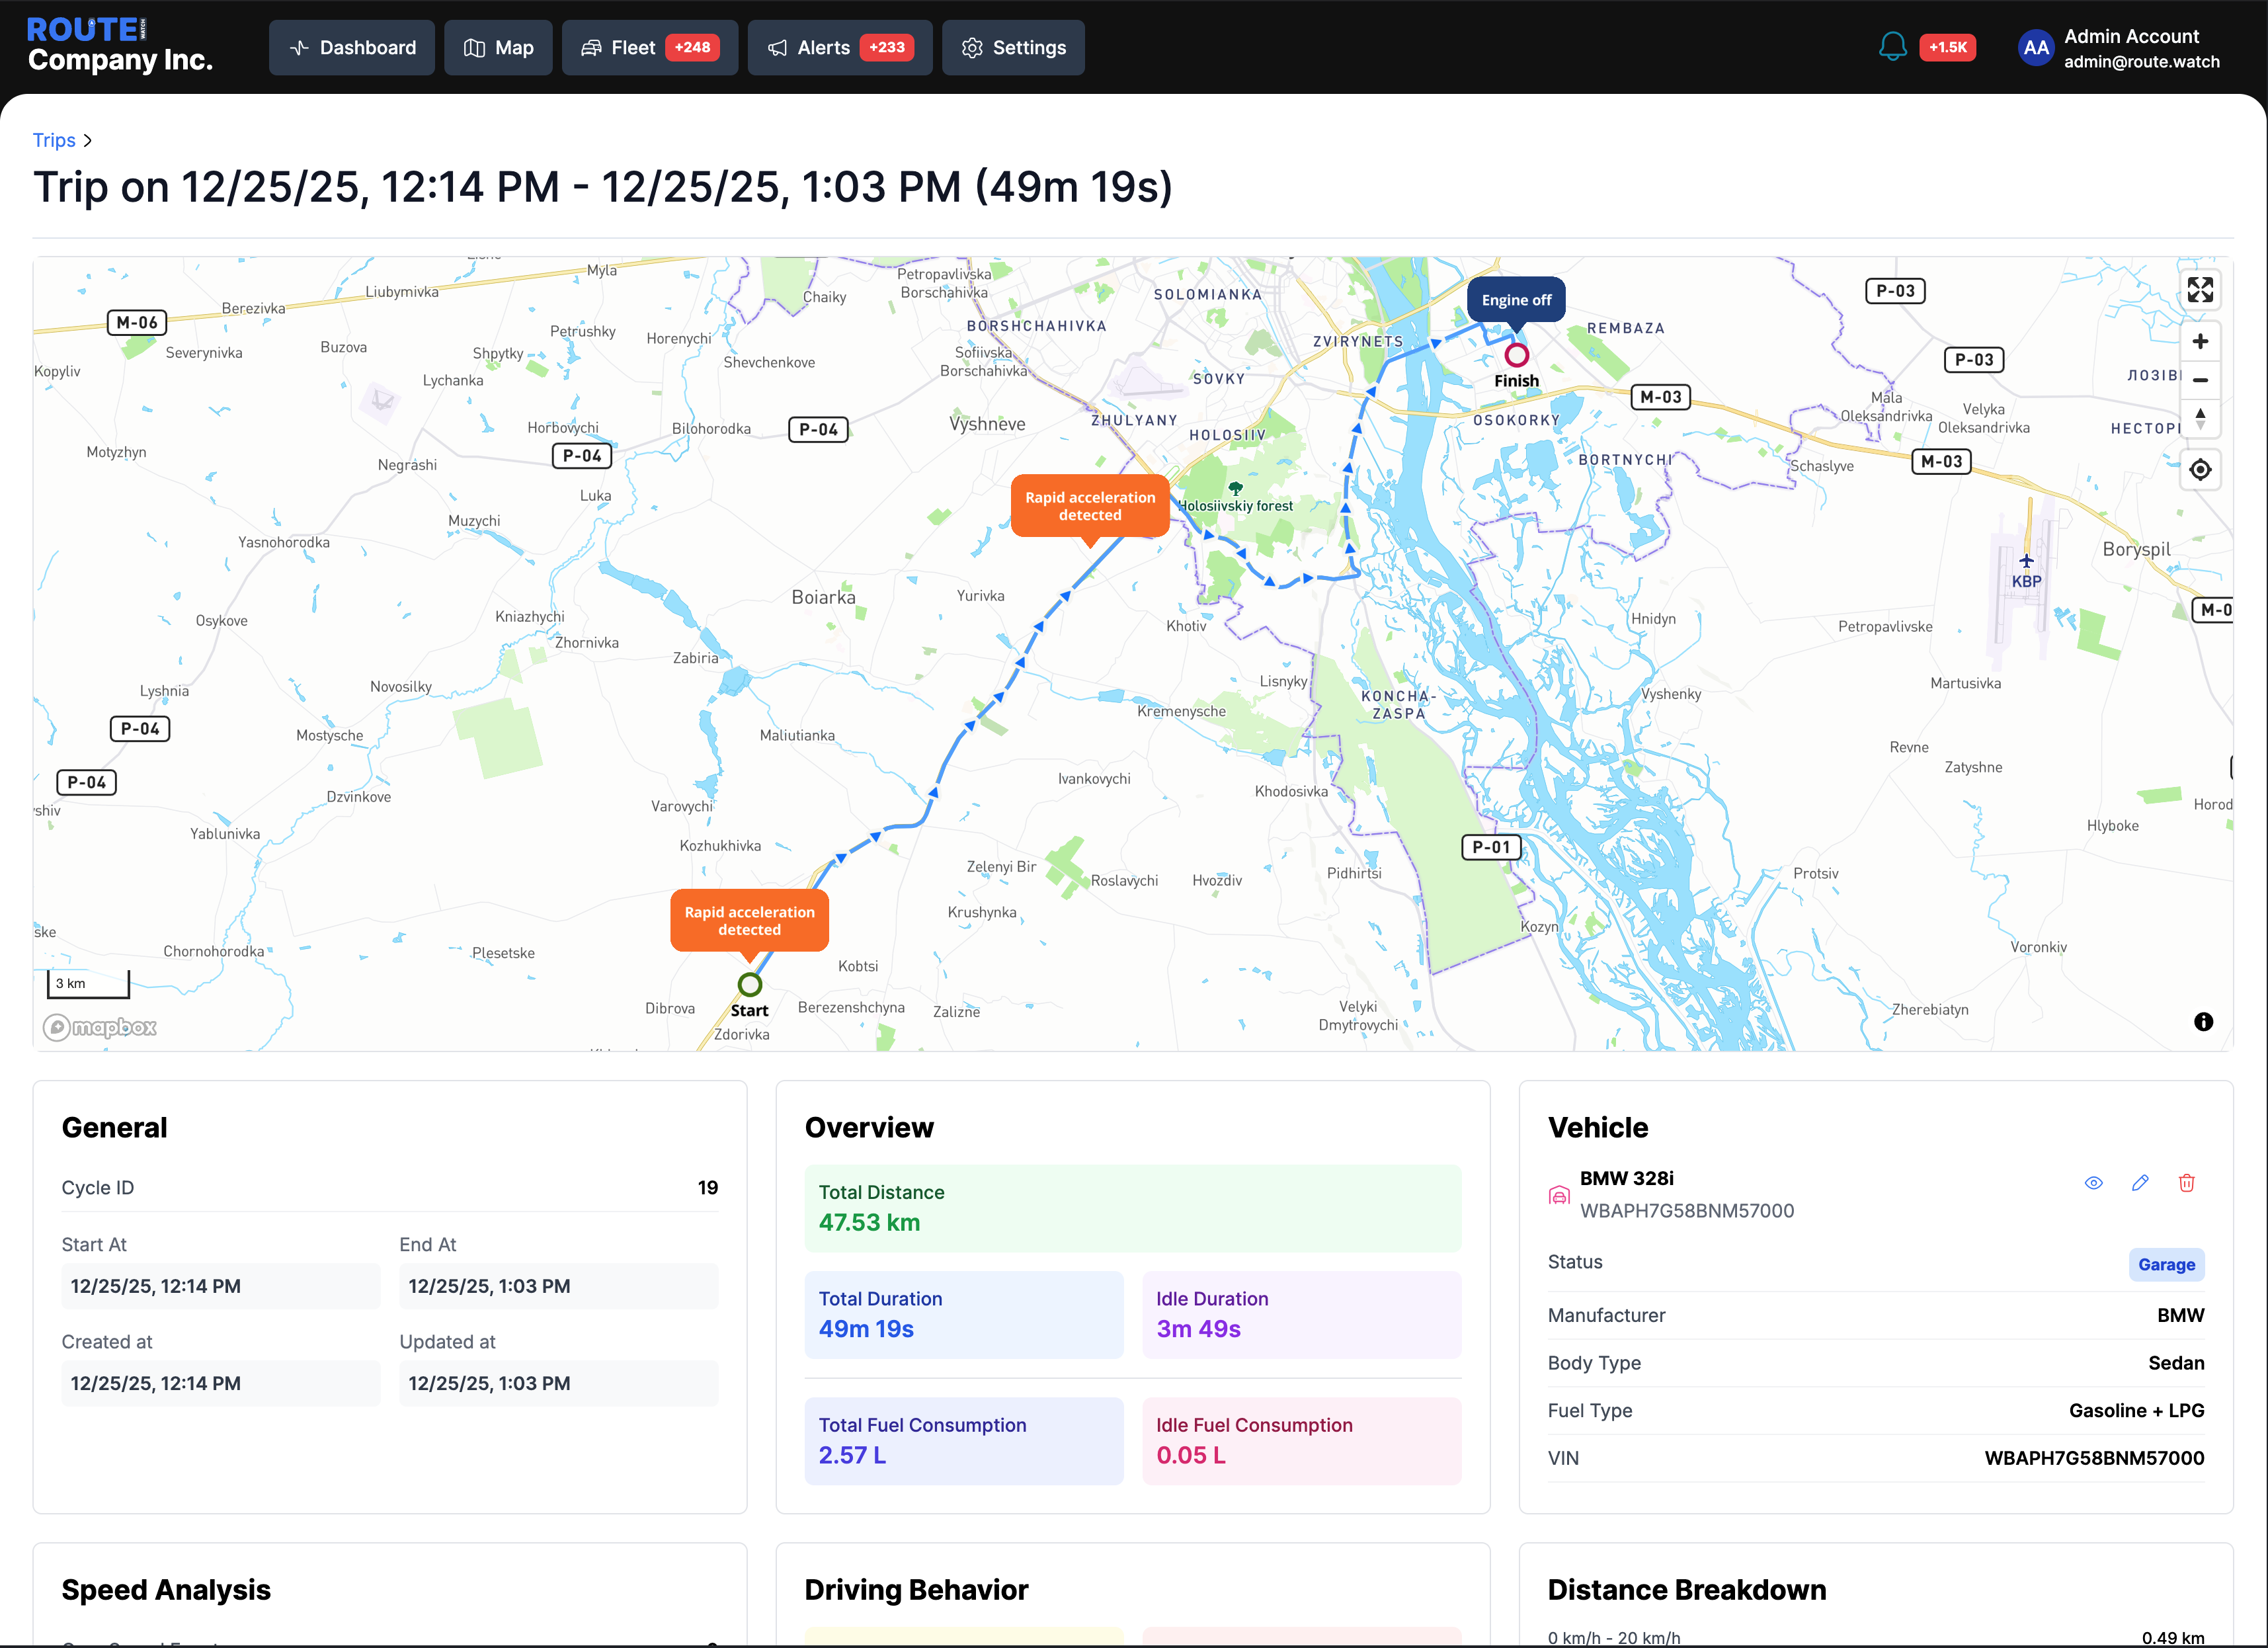Select the Engine off map popup
This screenshot has width=2268, height=1648.
tap(1515, 300)
